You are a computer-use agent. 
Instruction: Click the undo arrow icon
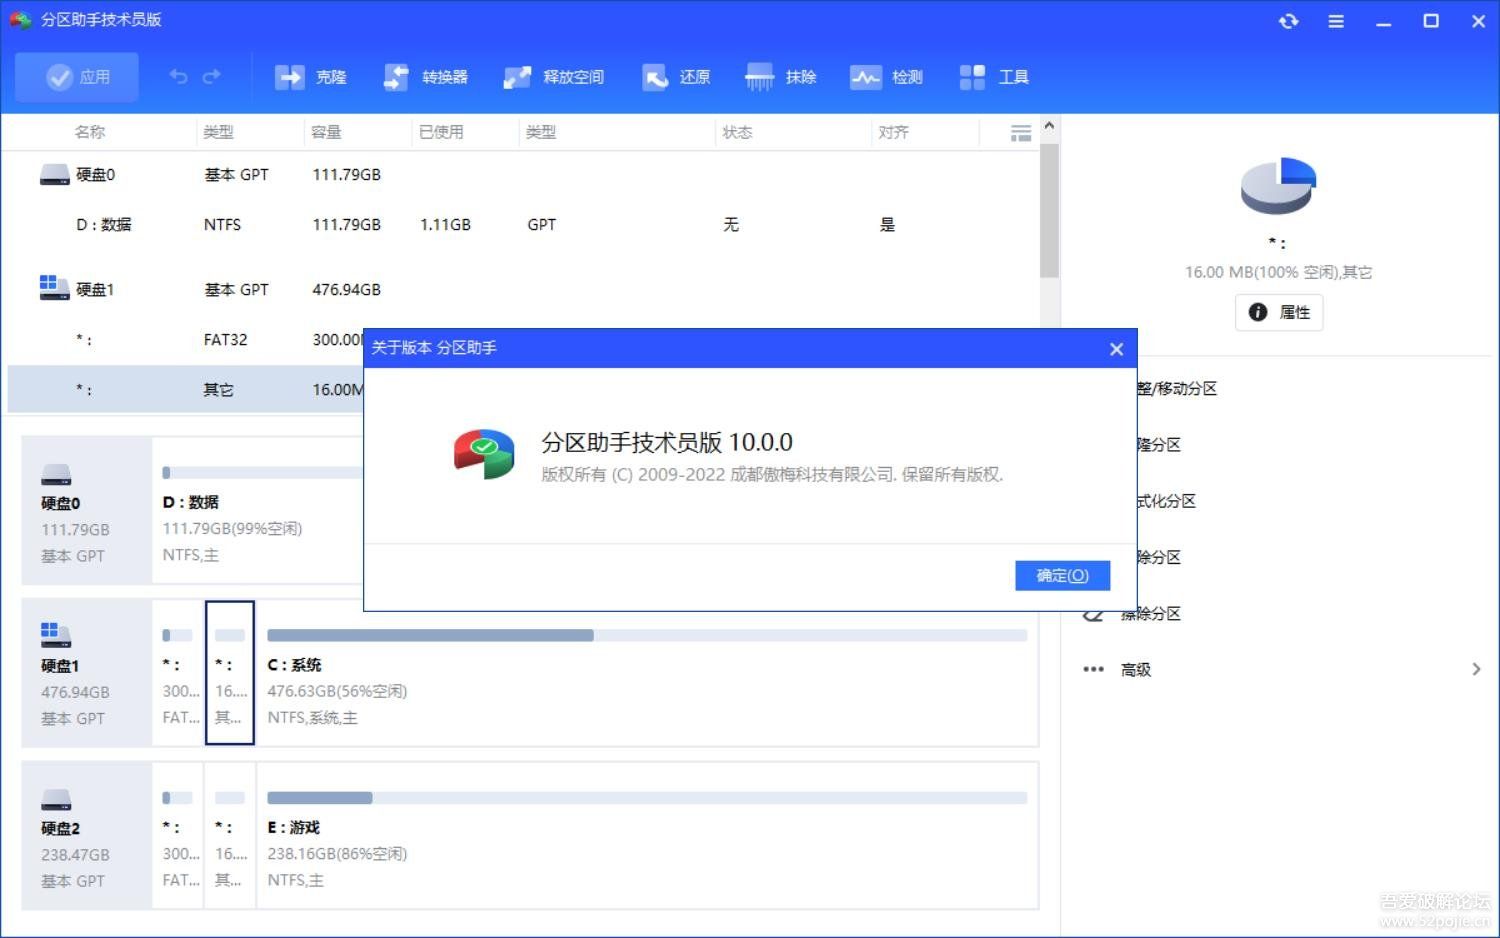point(178,76)
